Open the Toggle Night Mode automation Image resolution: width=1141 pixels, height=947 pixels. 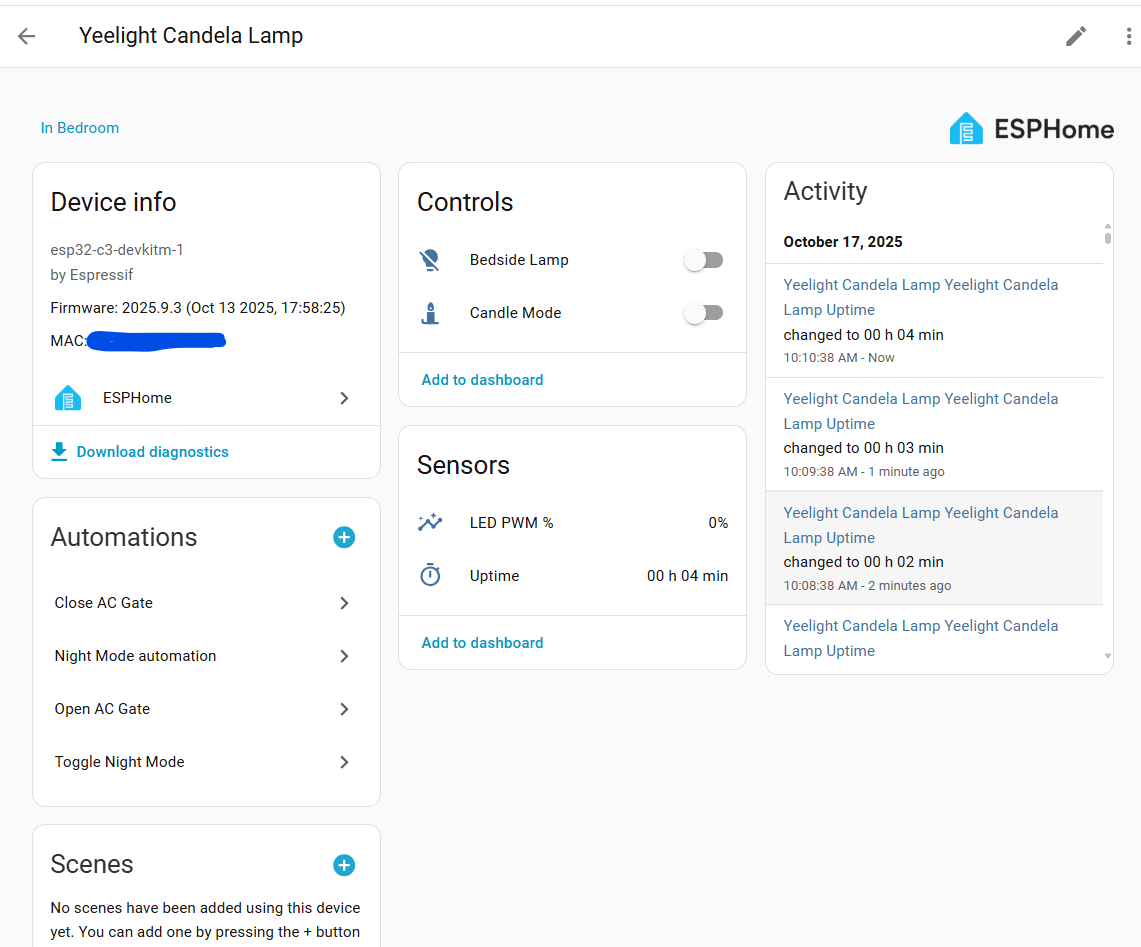pos(206,762)
